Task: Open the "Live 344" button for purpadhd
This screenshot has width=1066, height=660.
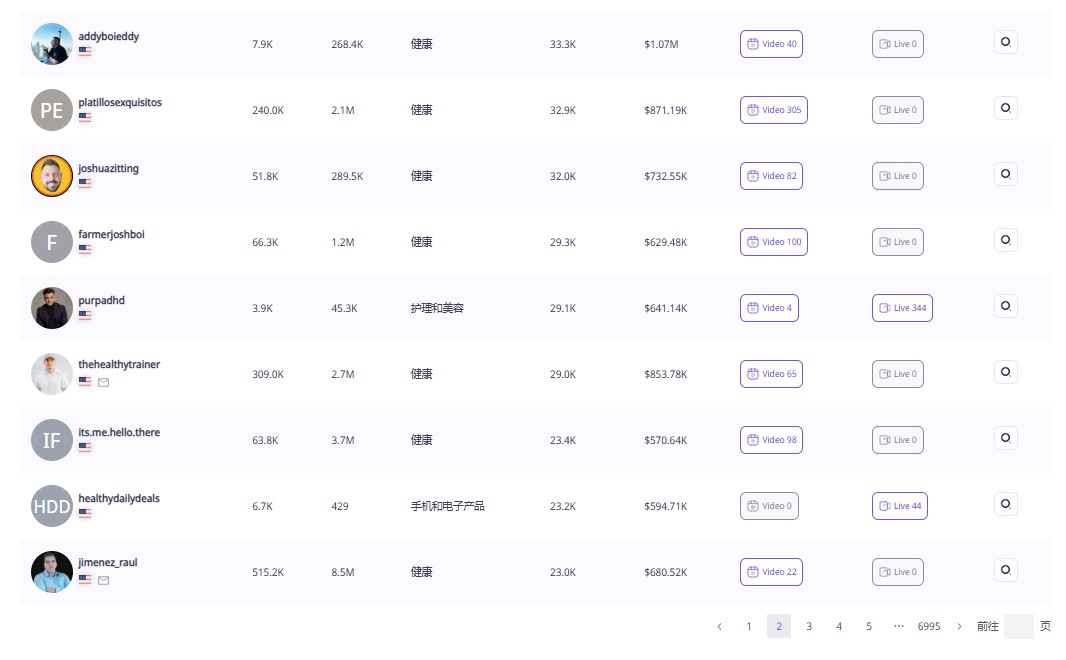Action: coord(902,308)
